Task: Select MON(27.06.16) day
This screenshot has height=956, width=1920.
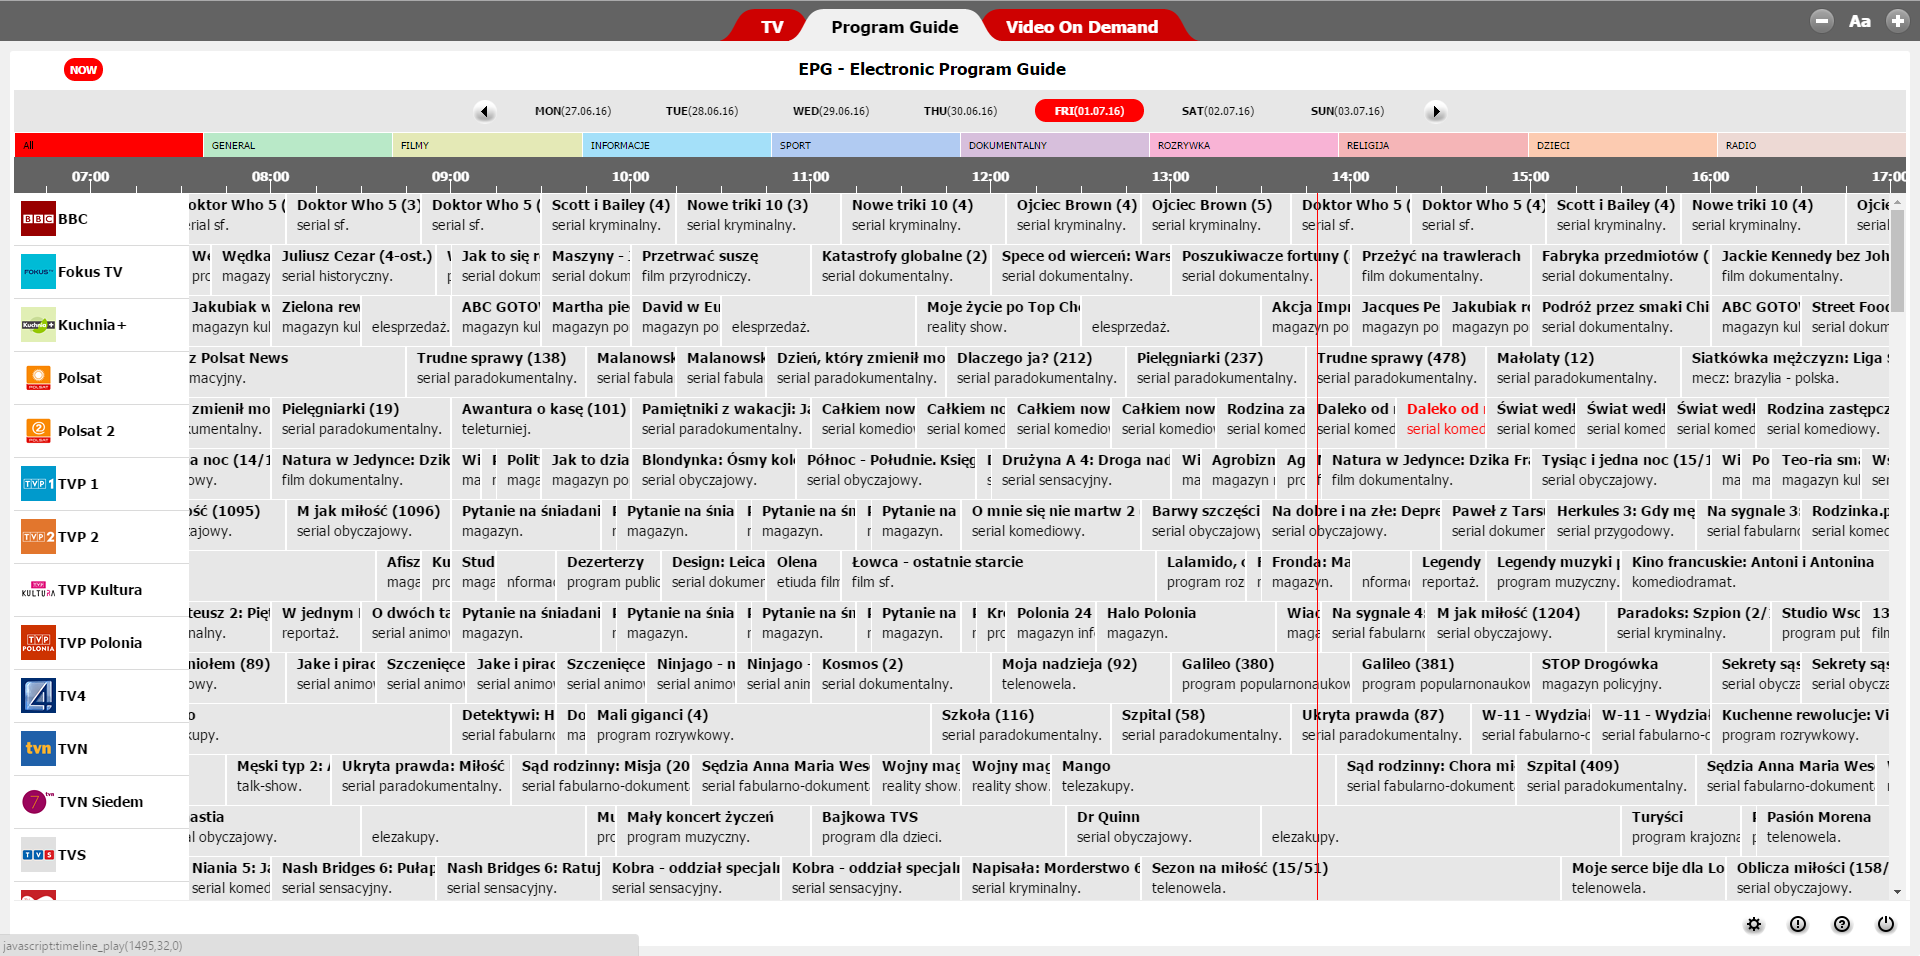Action: pos(573,111)
